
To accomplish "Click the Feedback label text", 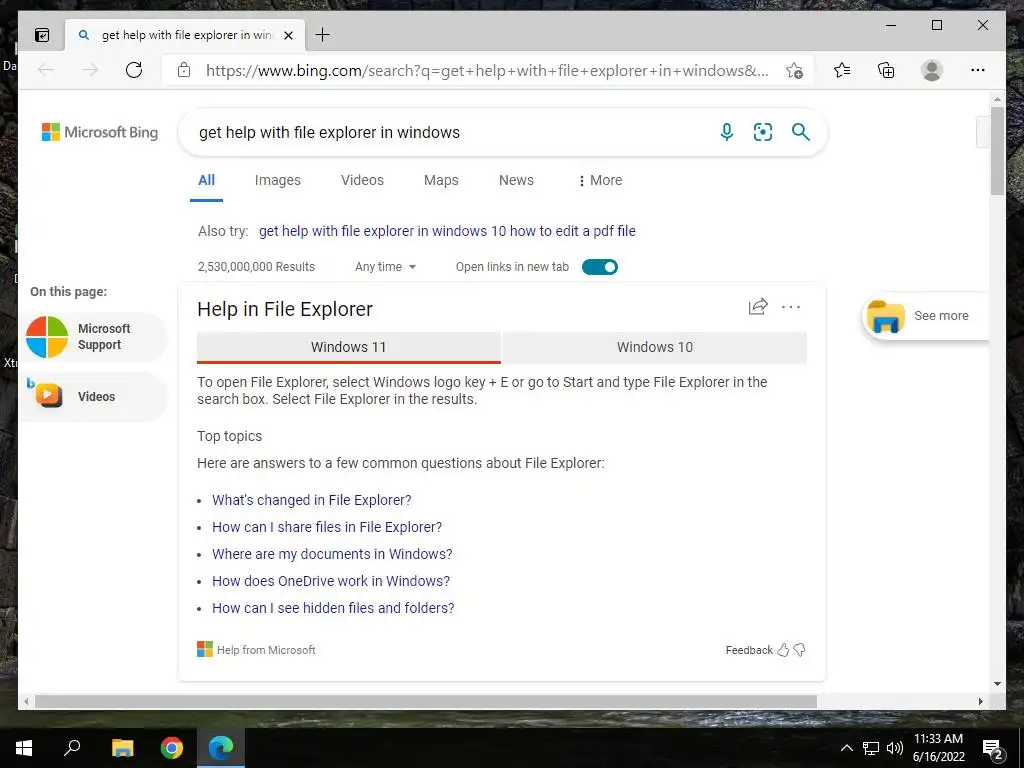I will [749, 650].
